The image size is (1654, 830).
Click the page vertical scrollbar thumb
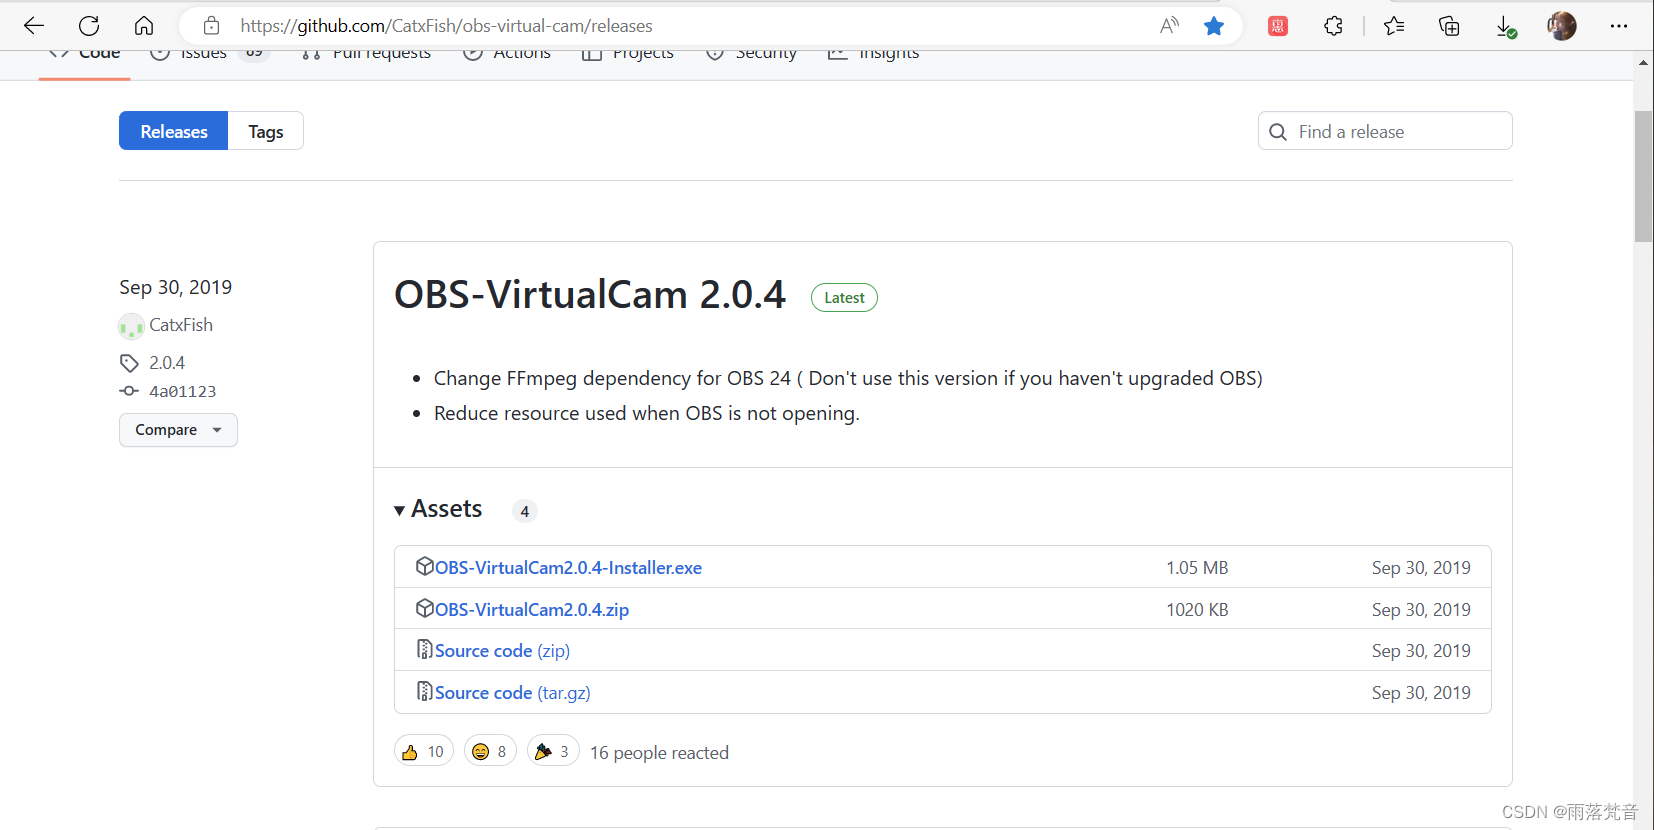click(x=1644, y=177)
